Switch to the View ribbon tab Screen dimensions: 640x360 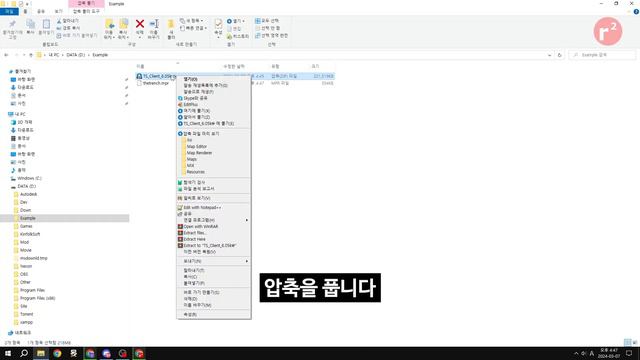59,11
